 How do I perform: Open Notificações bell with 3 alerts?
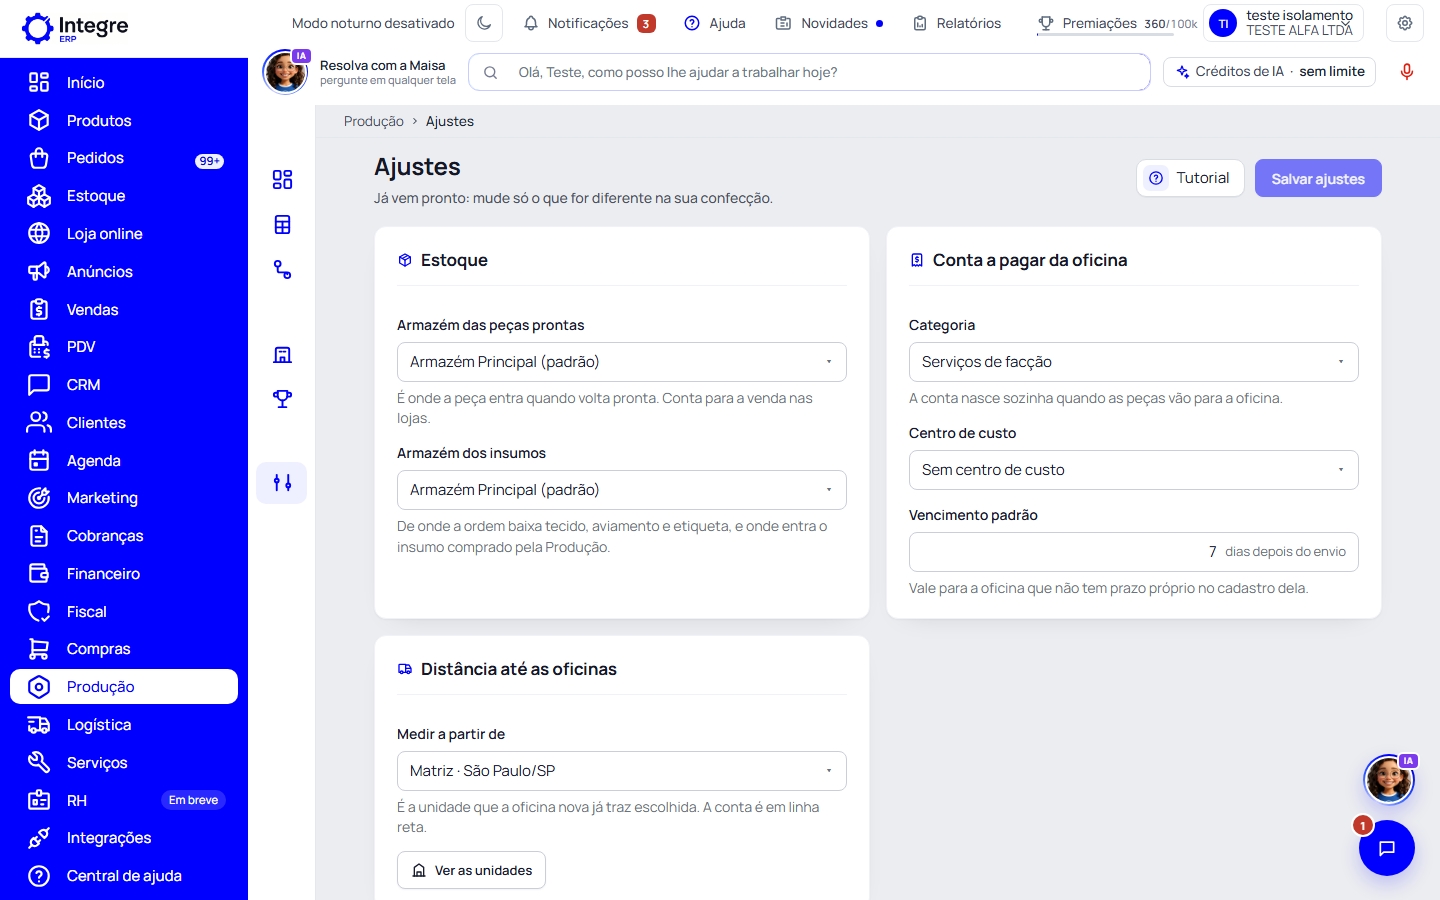point(589,23)
